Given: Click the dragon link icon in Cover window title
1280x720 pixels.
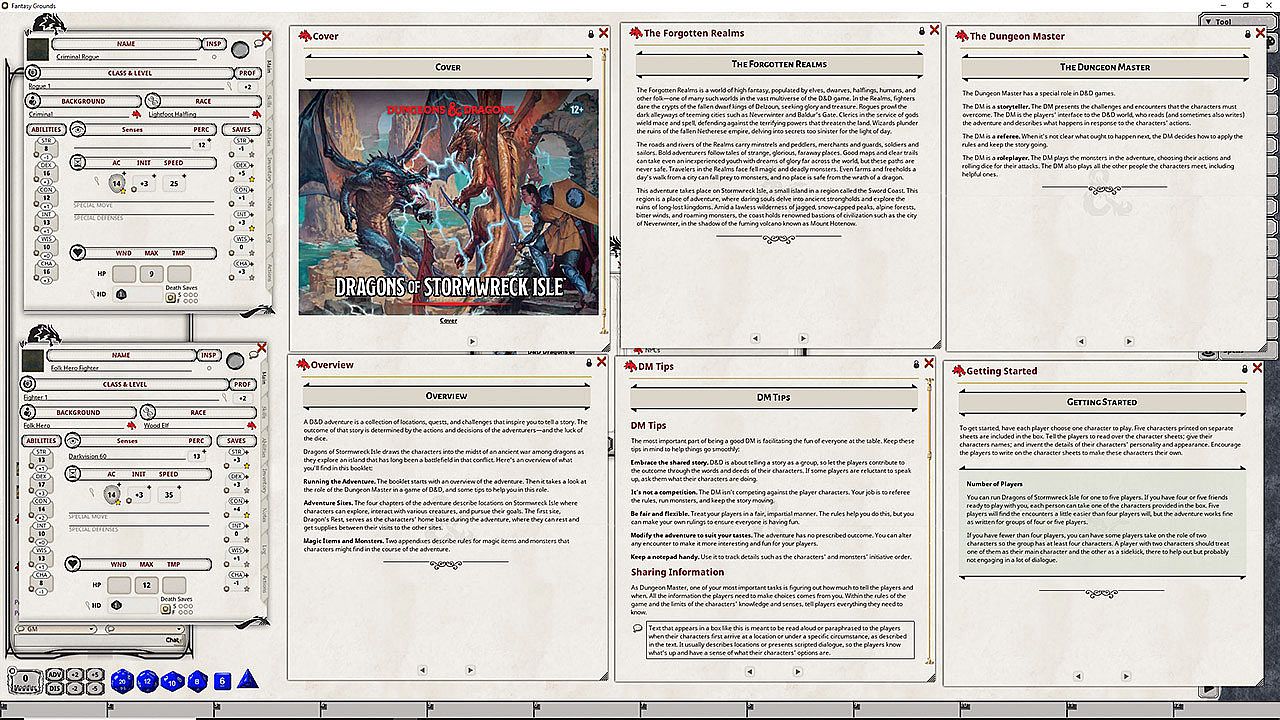Looking at the screenshot, I should tap(303, 36).
